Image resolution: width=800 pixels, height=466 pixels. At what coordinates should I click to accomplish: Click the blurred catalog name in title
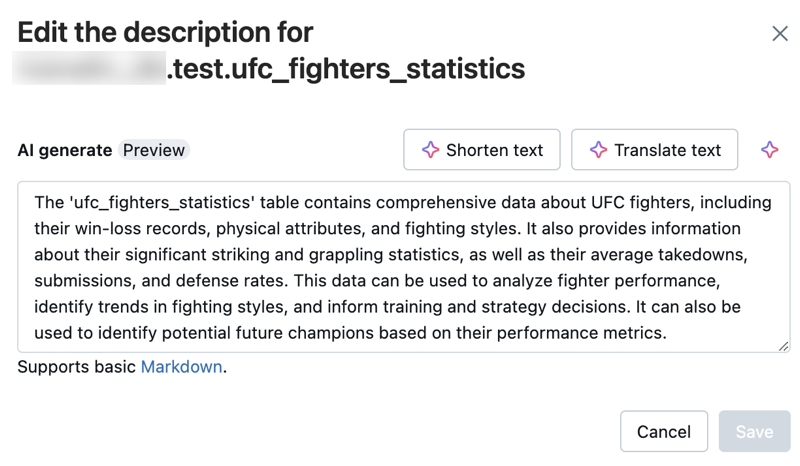(90, 68)
